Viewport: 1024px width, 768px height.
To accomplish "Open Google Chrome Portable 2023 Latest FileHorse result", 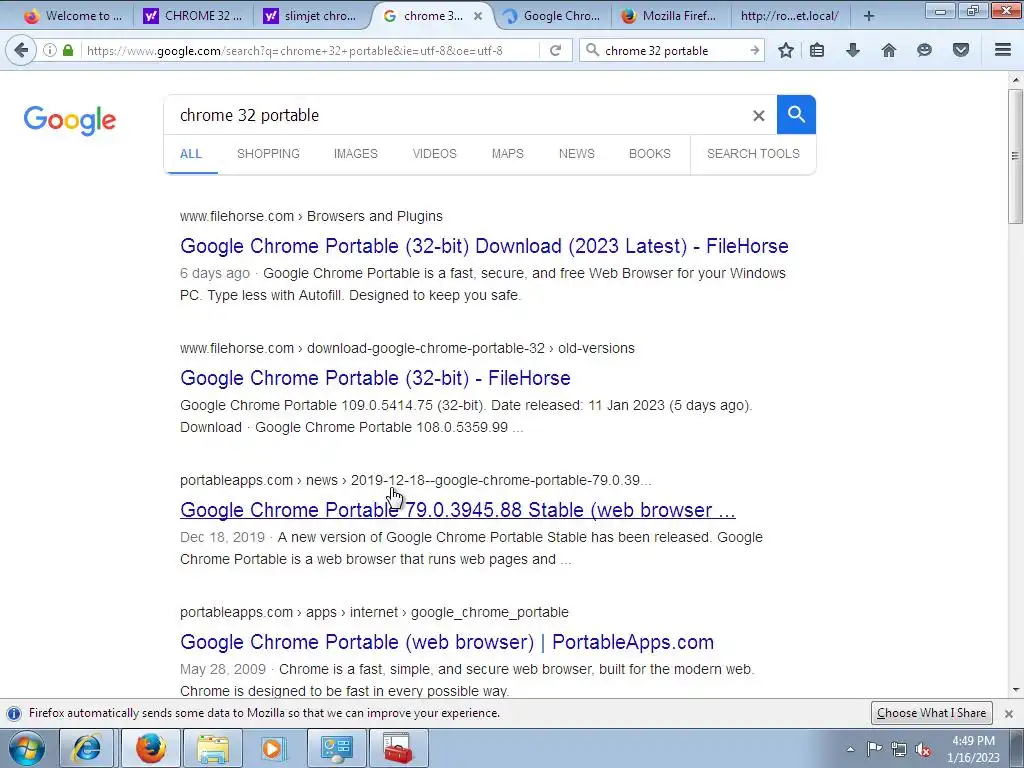I will 484,246.
